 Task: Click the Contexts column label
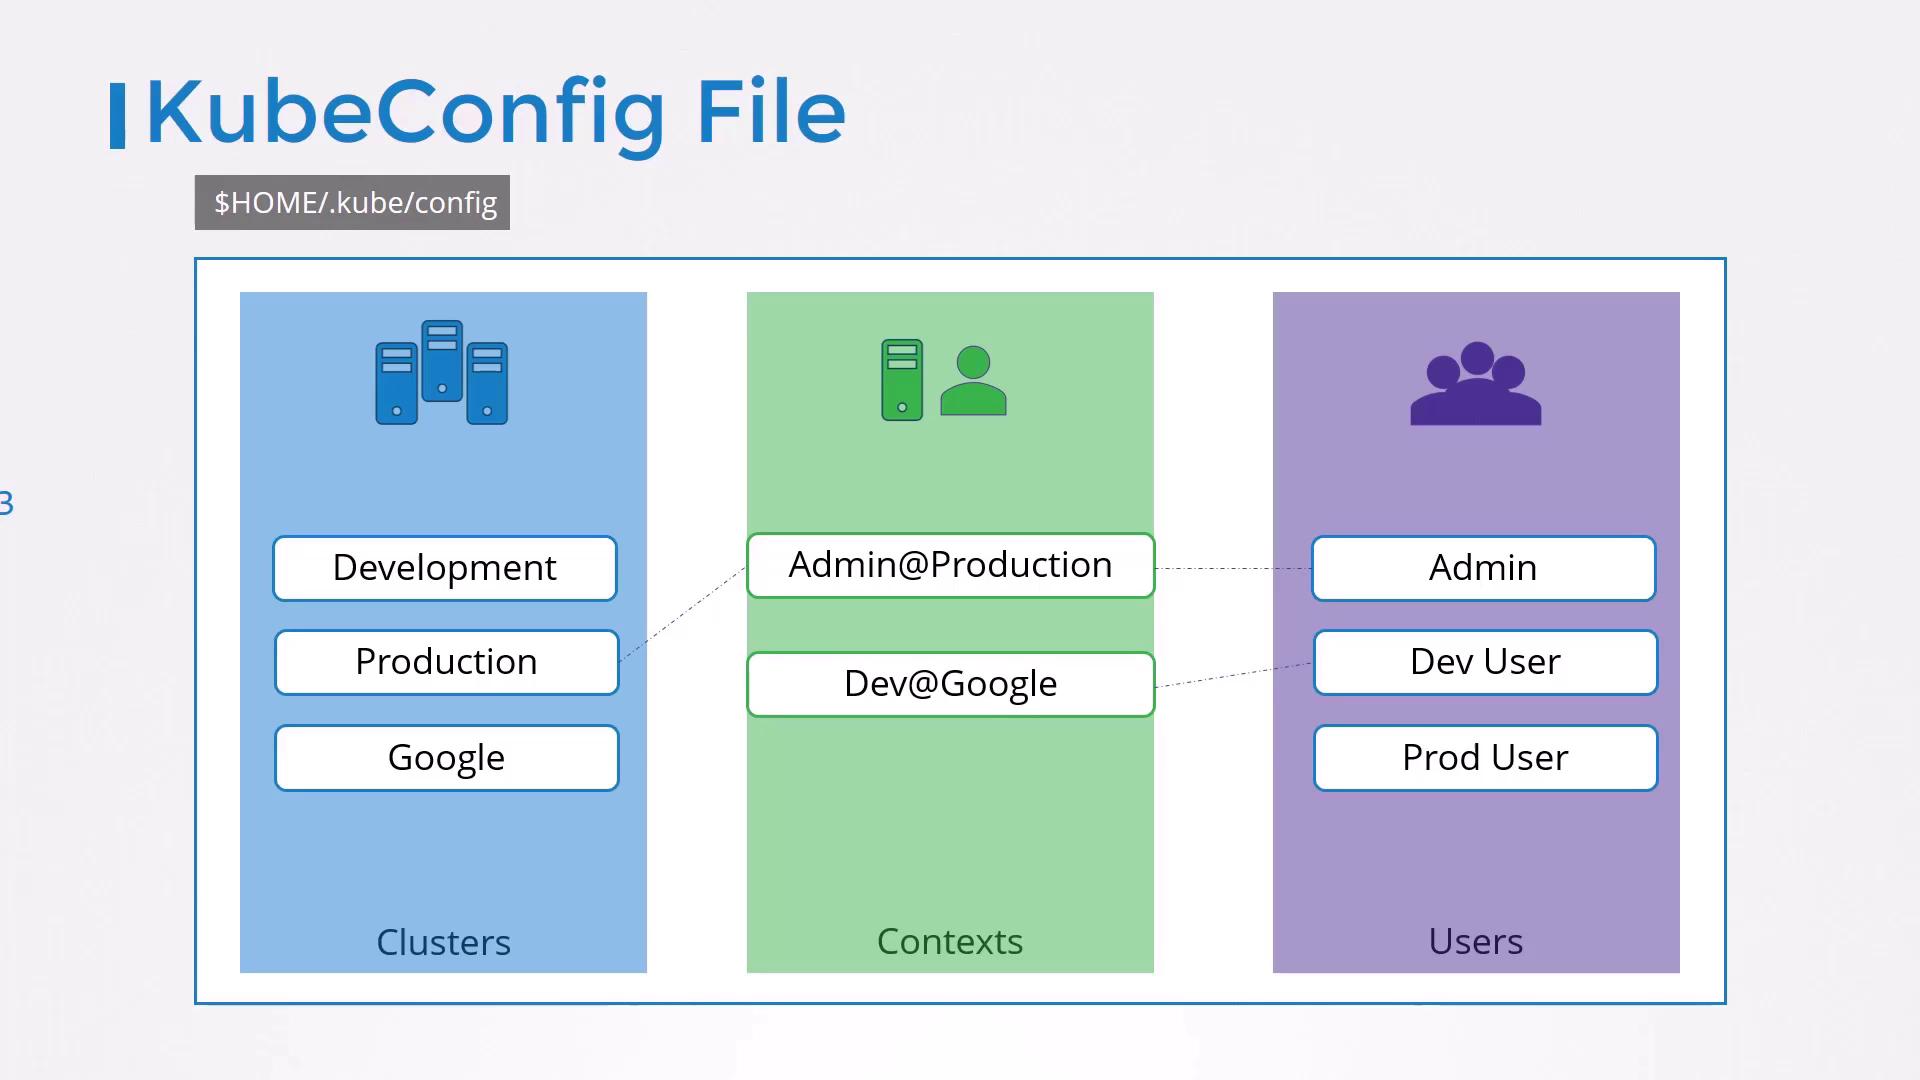point(950,941)
